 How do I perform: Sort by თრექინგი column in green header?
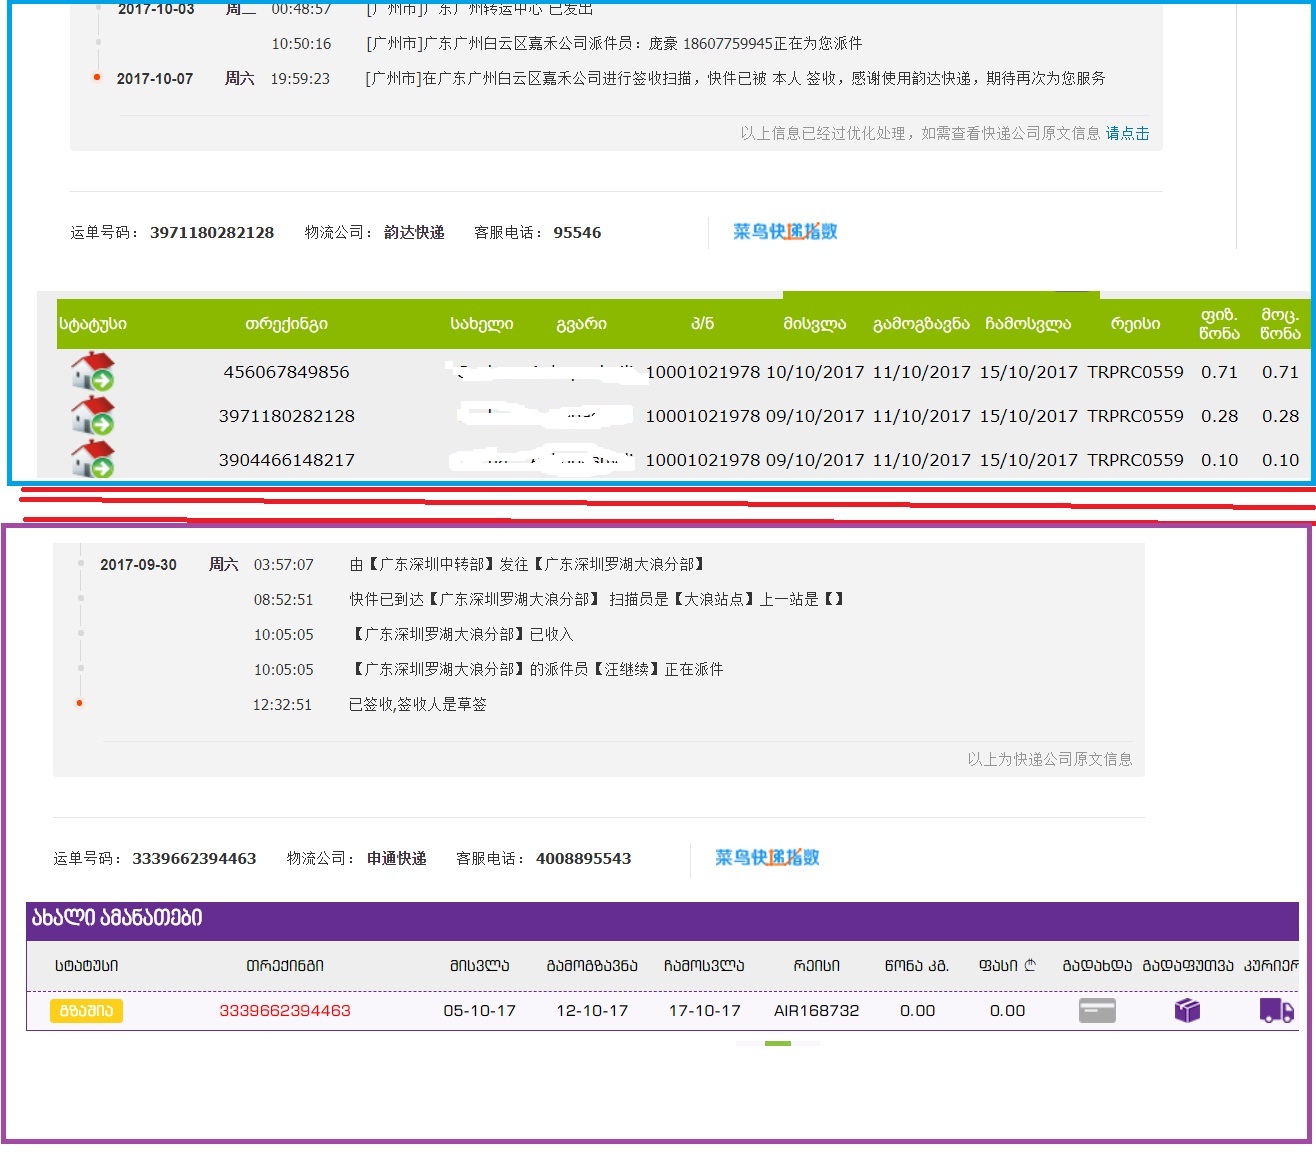pyautogui.click(x=286, y=324)
